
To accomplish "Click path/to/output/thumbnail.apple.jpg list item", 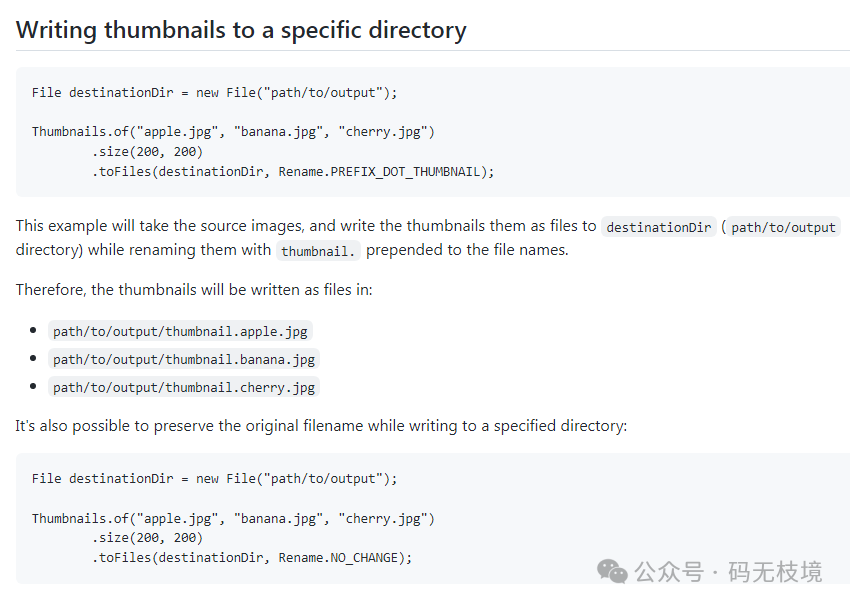I will tap(180, 331).
